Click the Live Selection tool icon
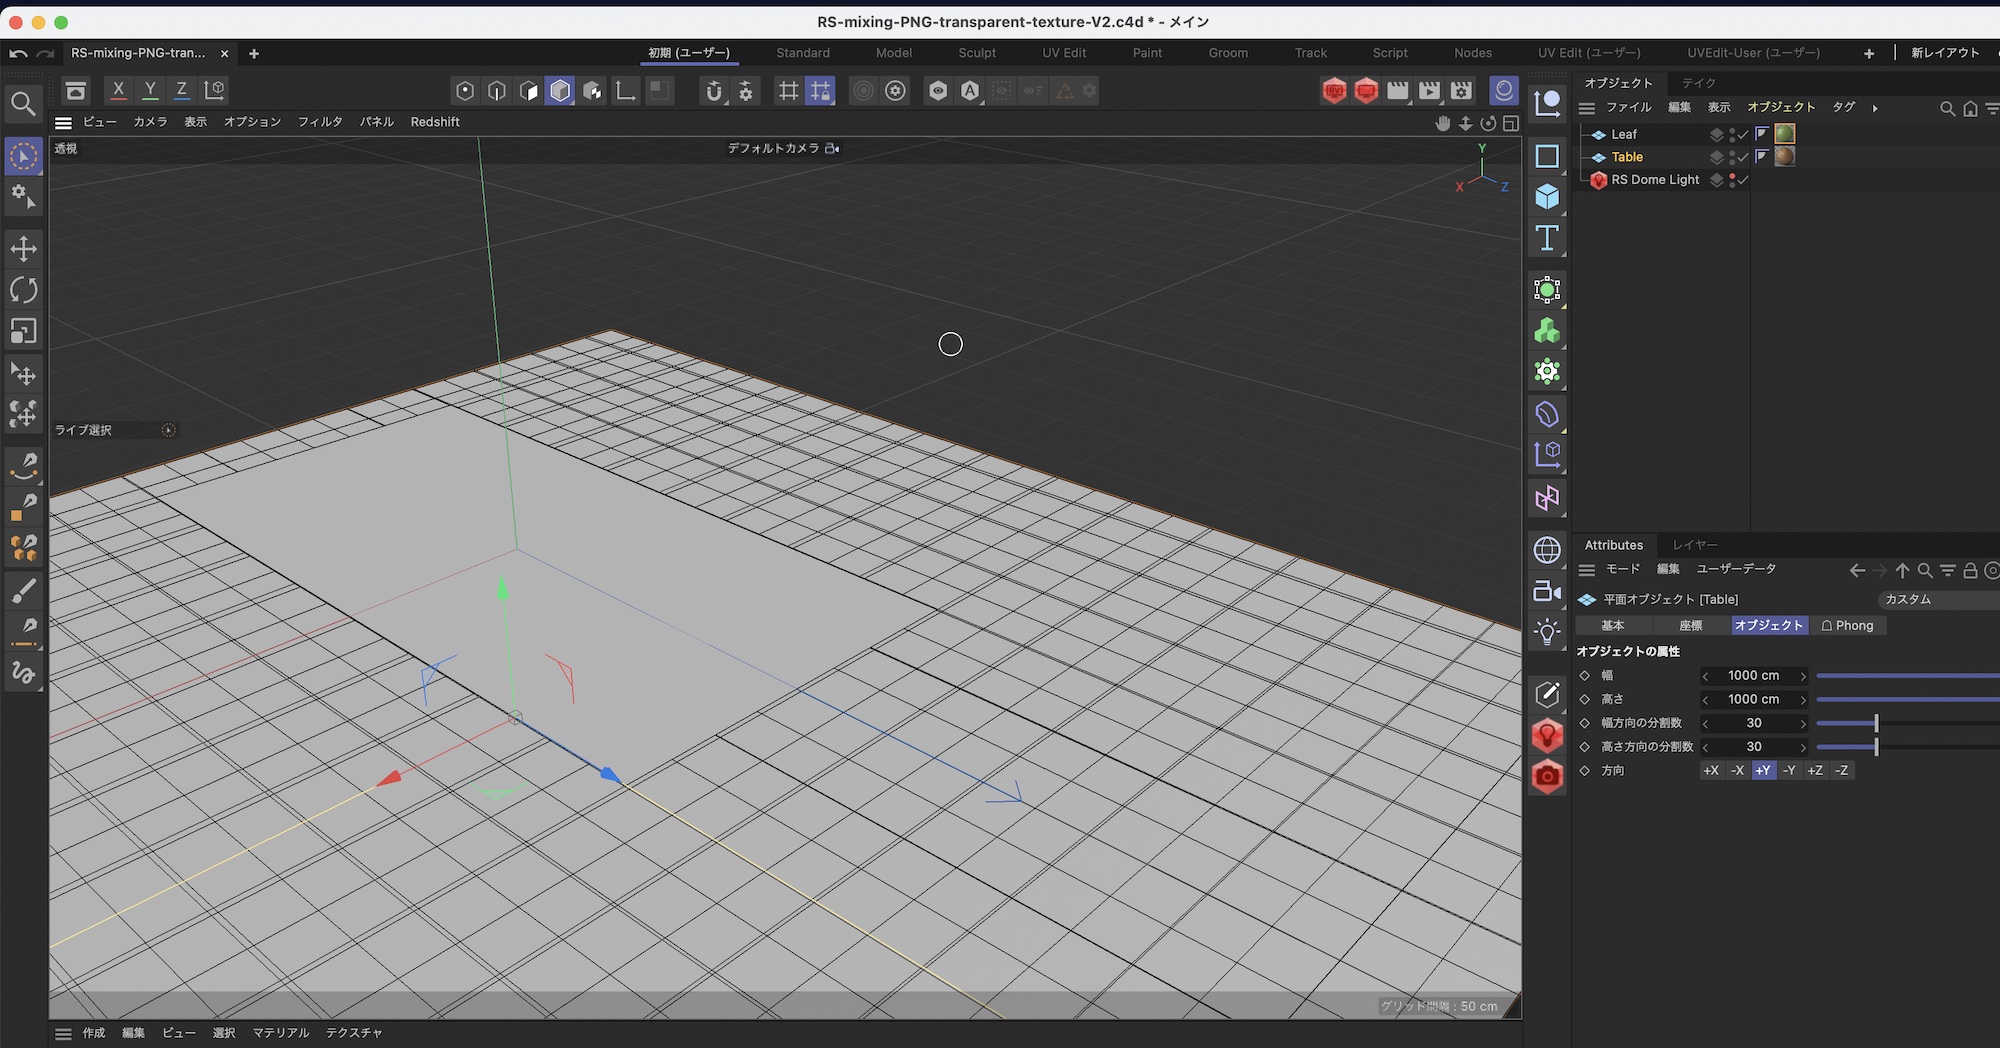The height and width of the screenshot is (1048, 2000). tap(24, 156)
